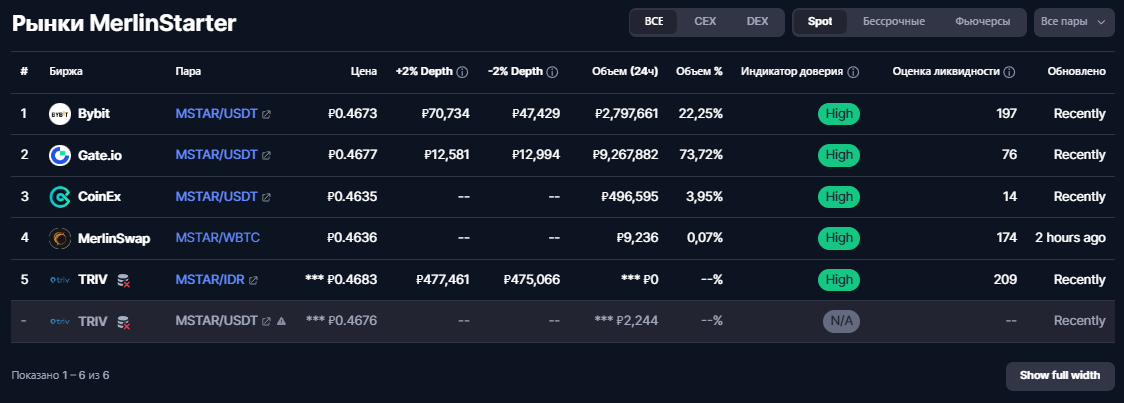
Task: Click the volume ₽9,267,882
Action: point(625,155)
